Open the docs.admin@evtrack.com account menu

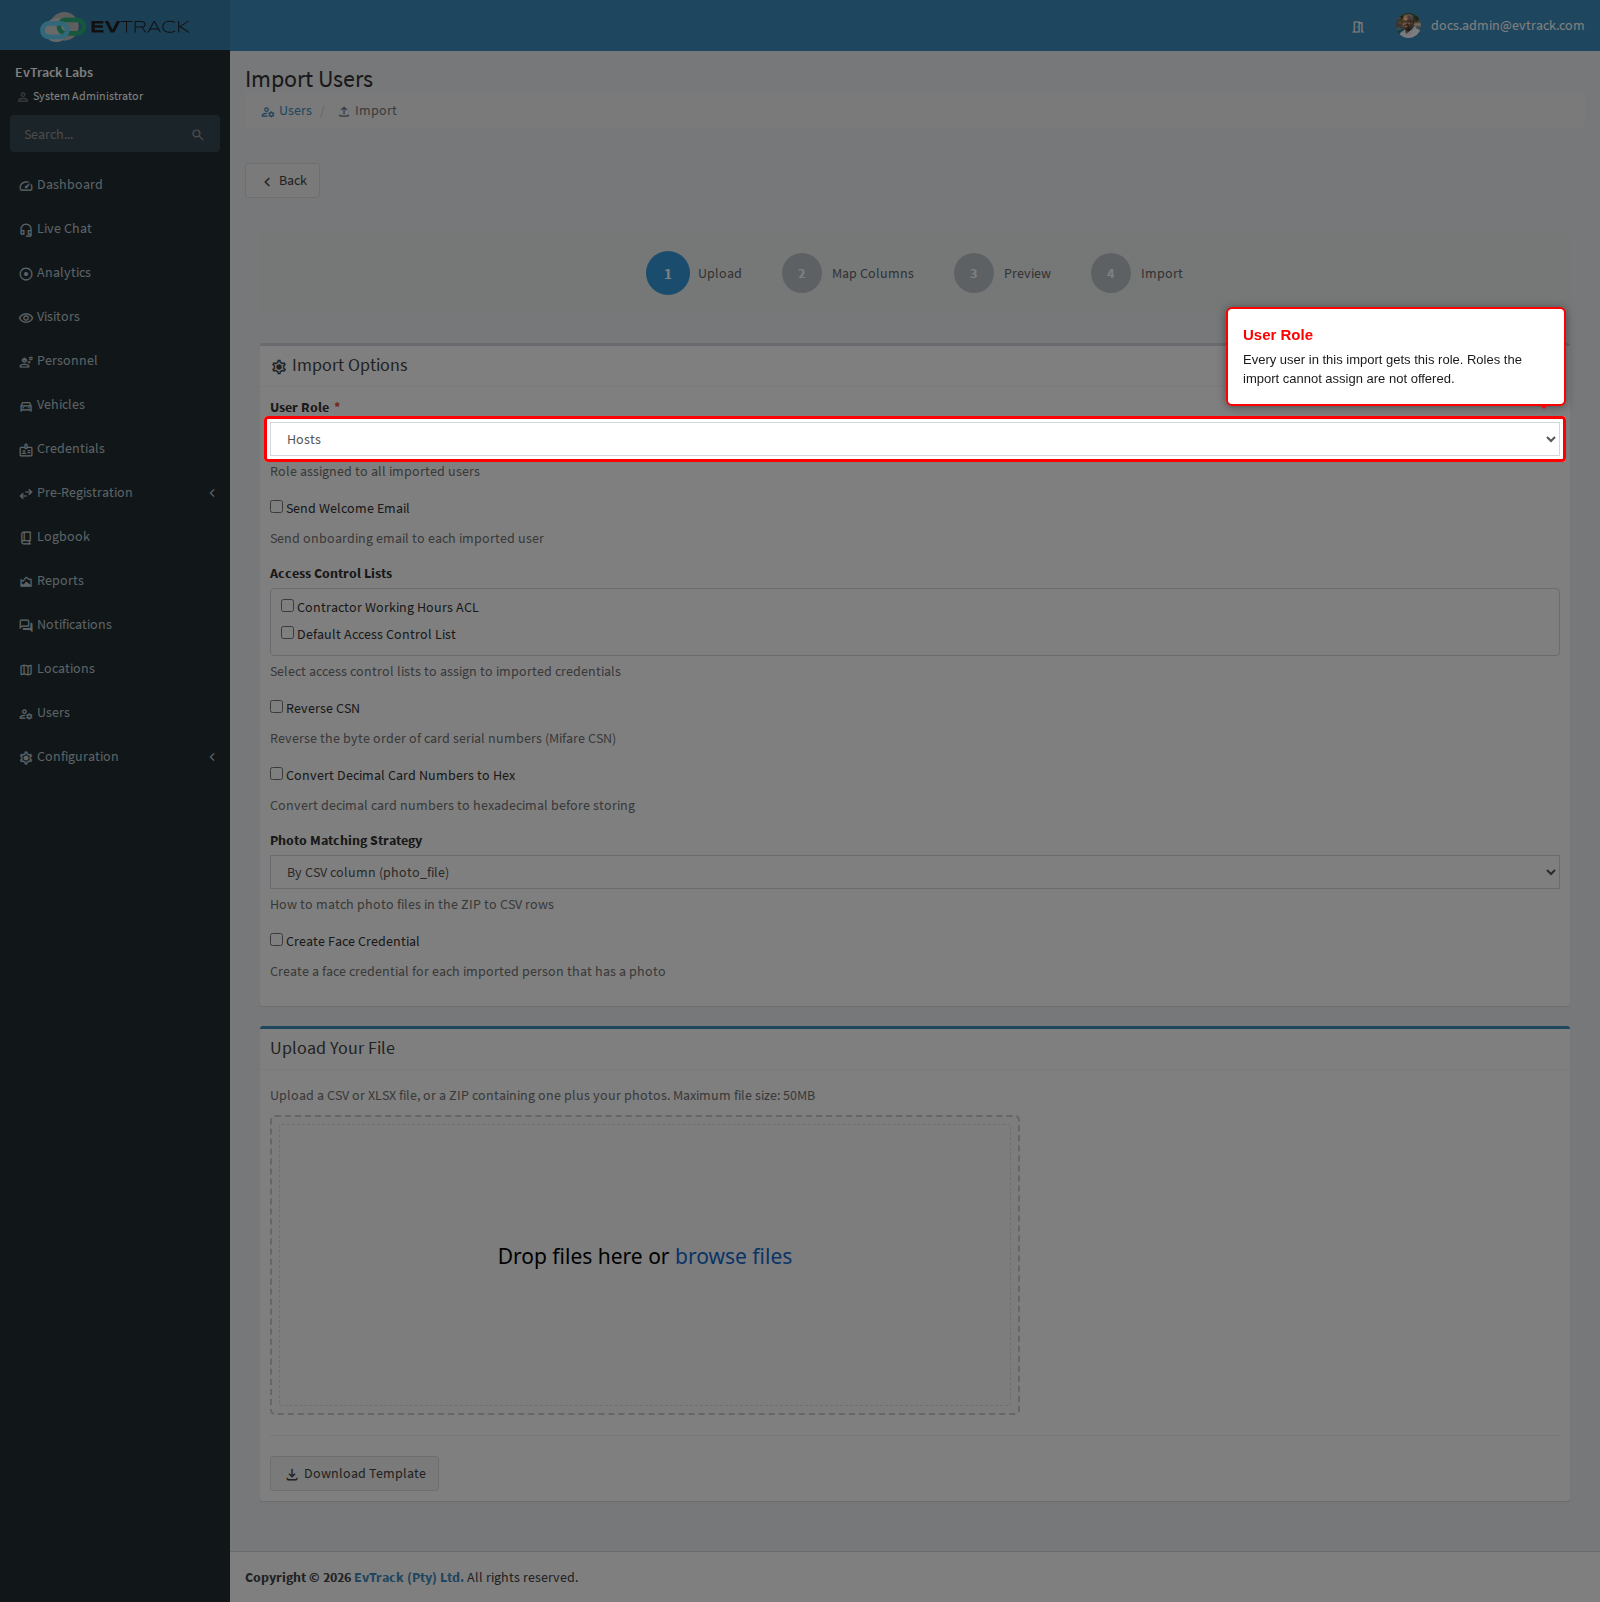tap(1490, 26)
